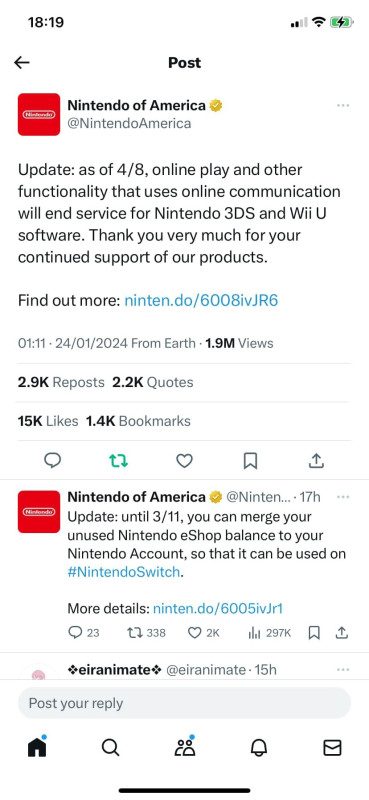
Task: Tap the #NintendoSwitch hashtag
Action: pos(124,572)
